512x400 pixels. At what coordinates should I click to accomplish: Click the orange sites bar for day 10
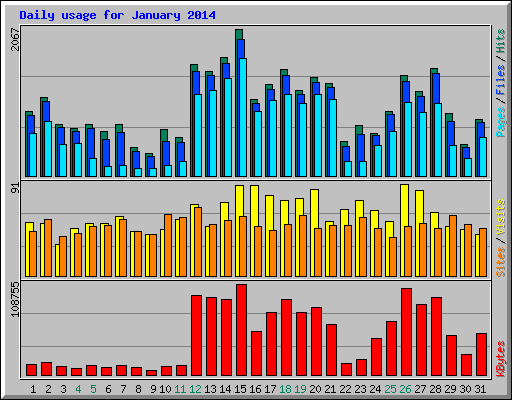pos(168,245)
